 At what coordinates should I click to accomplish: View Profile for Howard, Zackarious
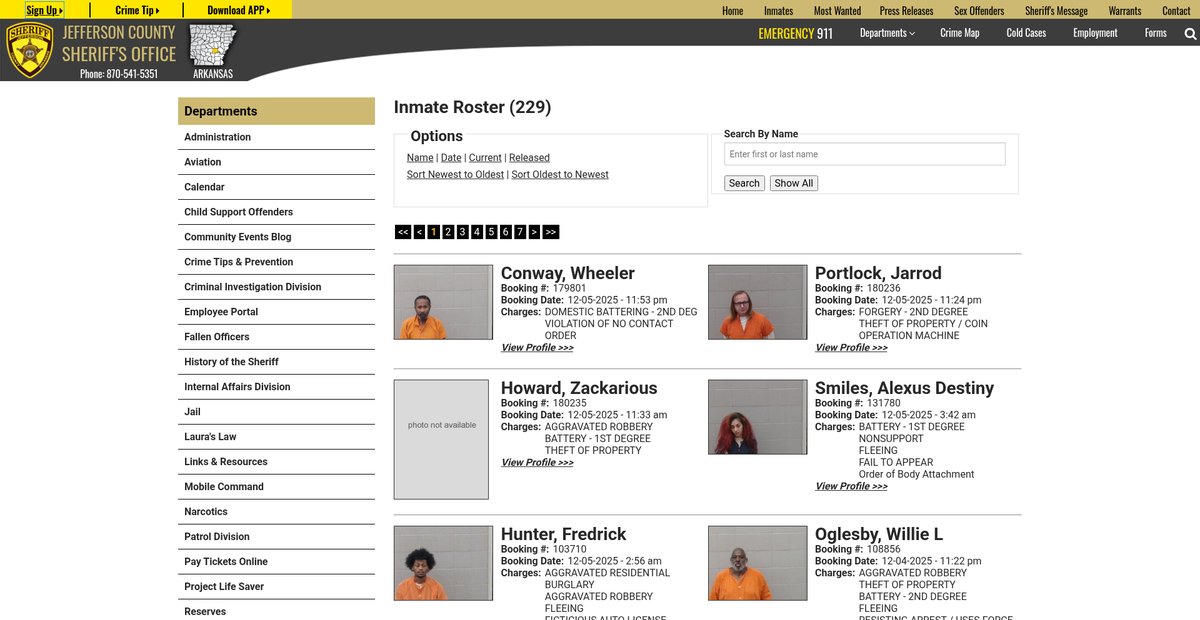(537, 463)
